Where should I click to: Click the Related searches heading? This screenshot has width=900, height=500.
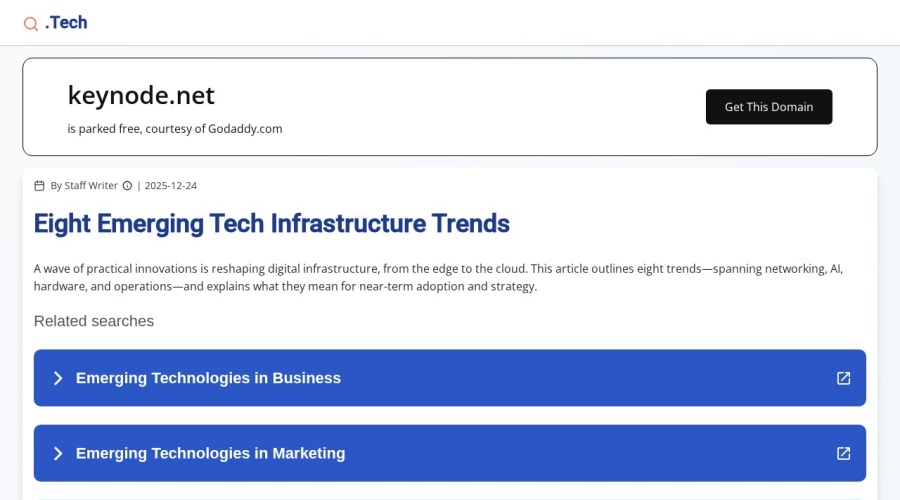click(94, 321)
